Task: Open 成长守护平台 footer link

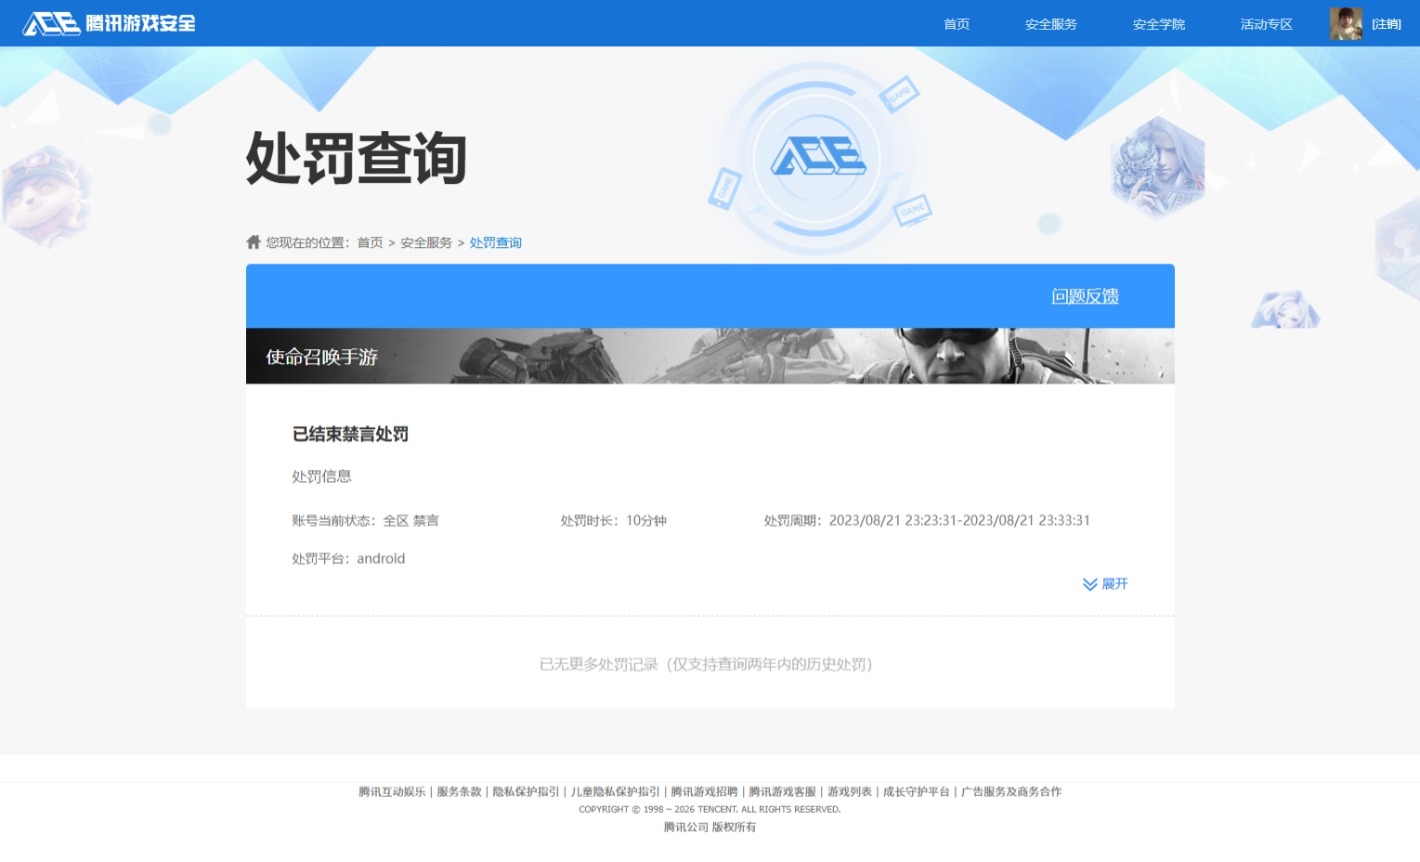Action: click(x=916, y=792)
